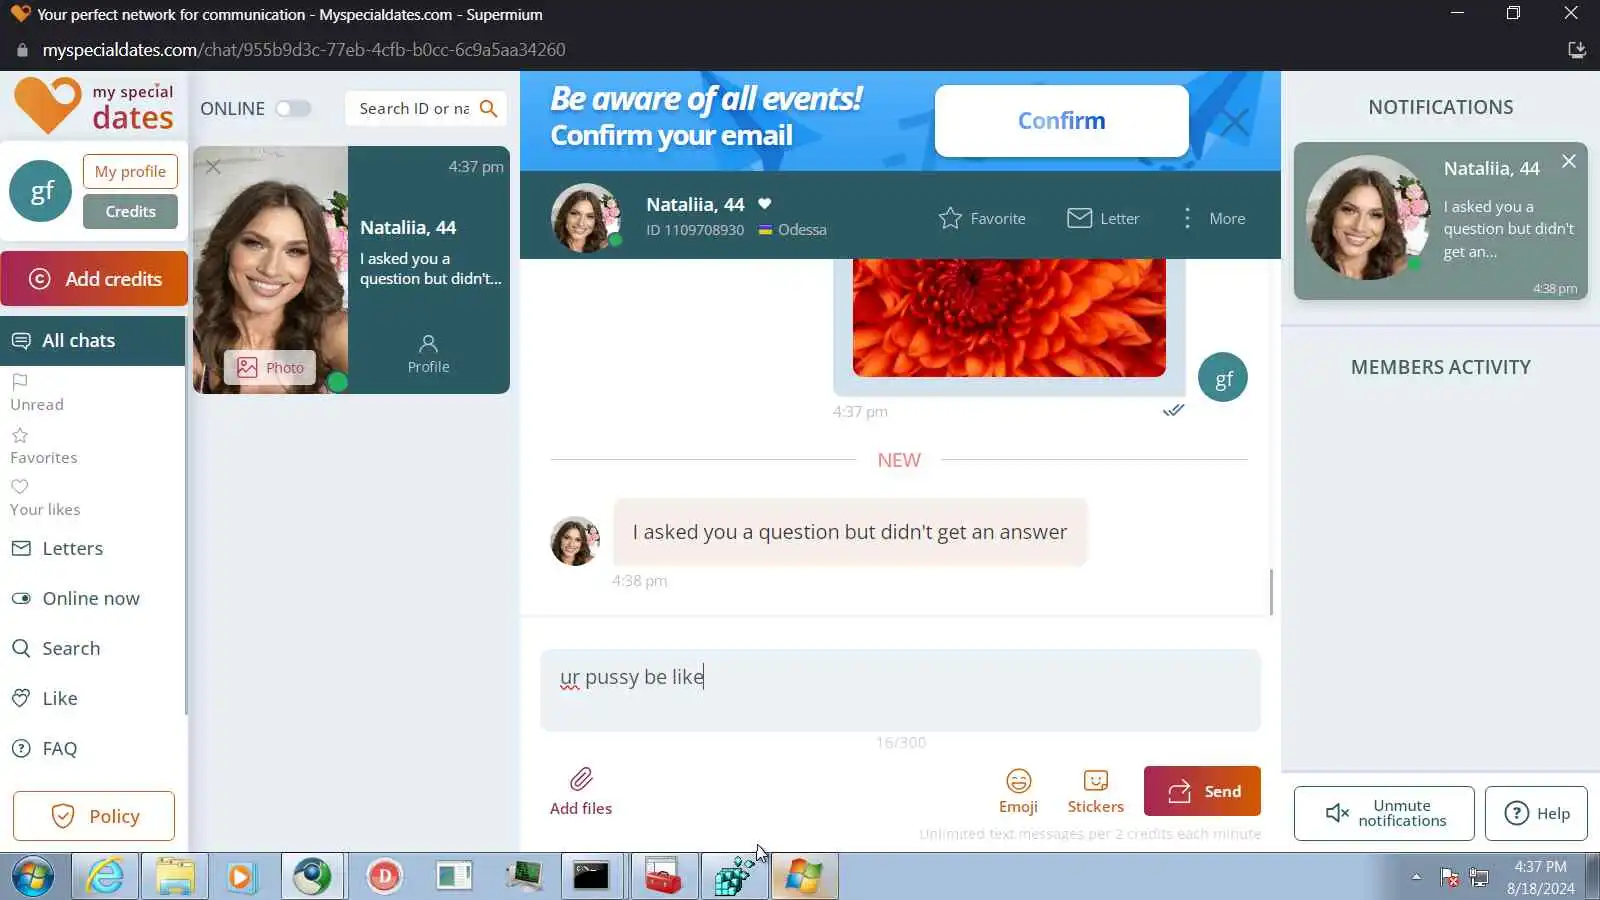Select All chats in sidebar
Screen dimensions: 1600x900
click(x=93, y=340)
